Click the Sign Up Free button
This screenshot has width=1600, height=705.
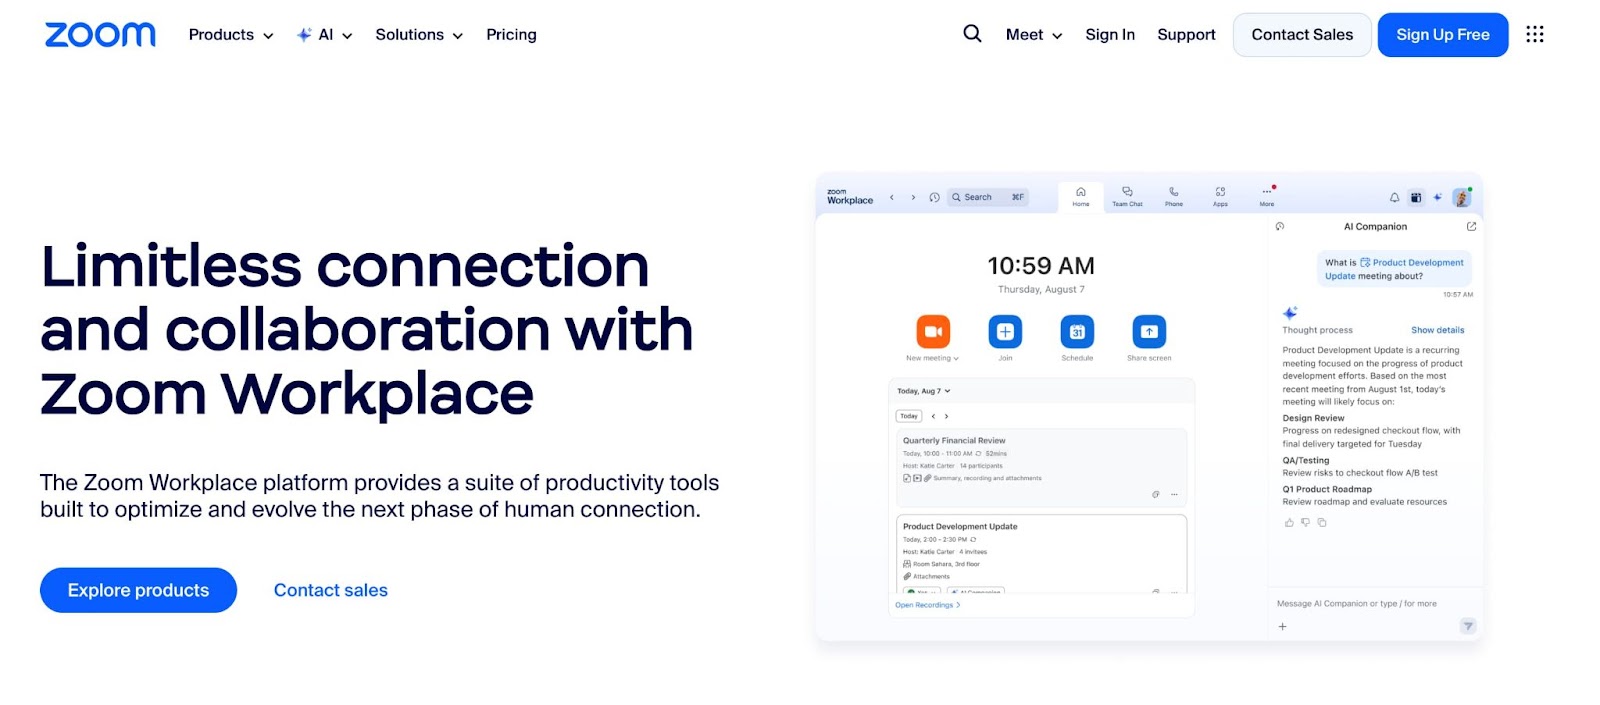point(1443,35)
